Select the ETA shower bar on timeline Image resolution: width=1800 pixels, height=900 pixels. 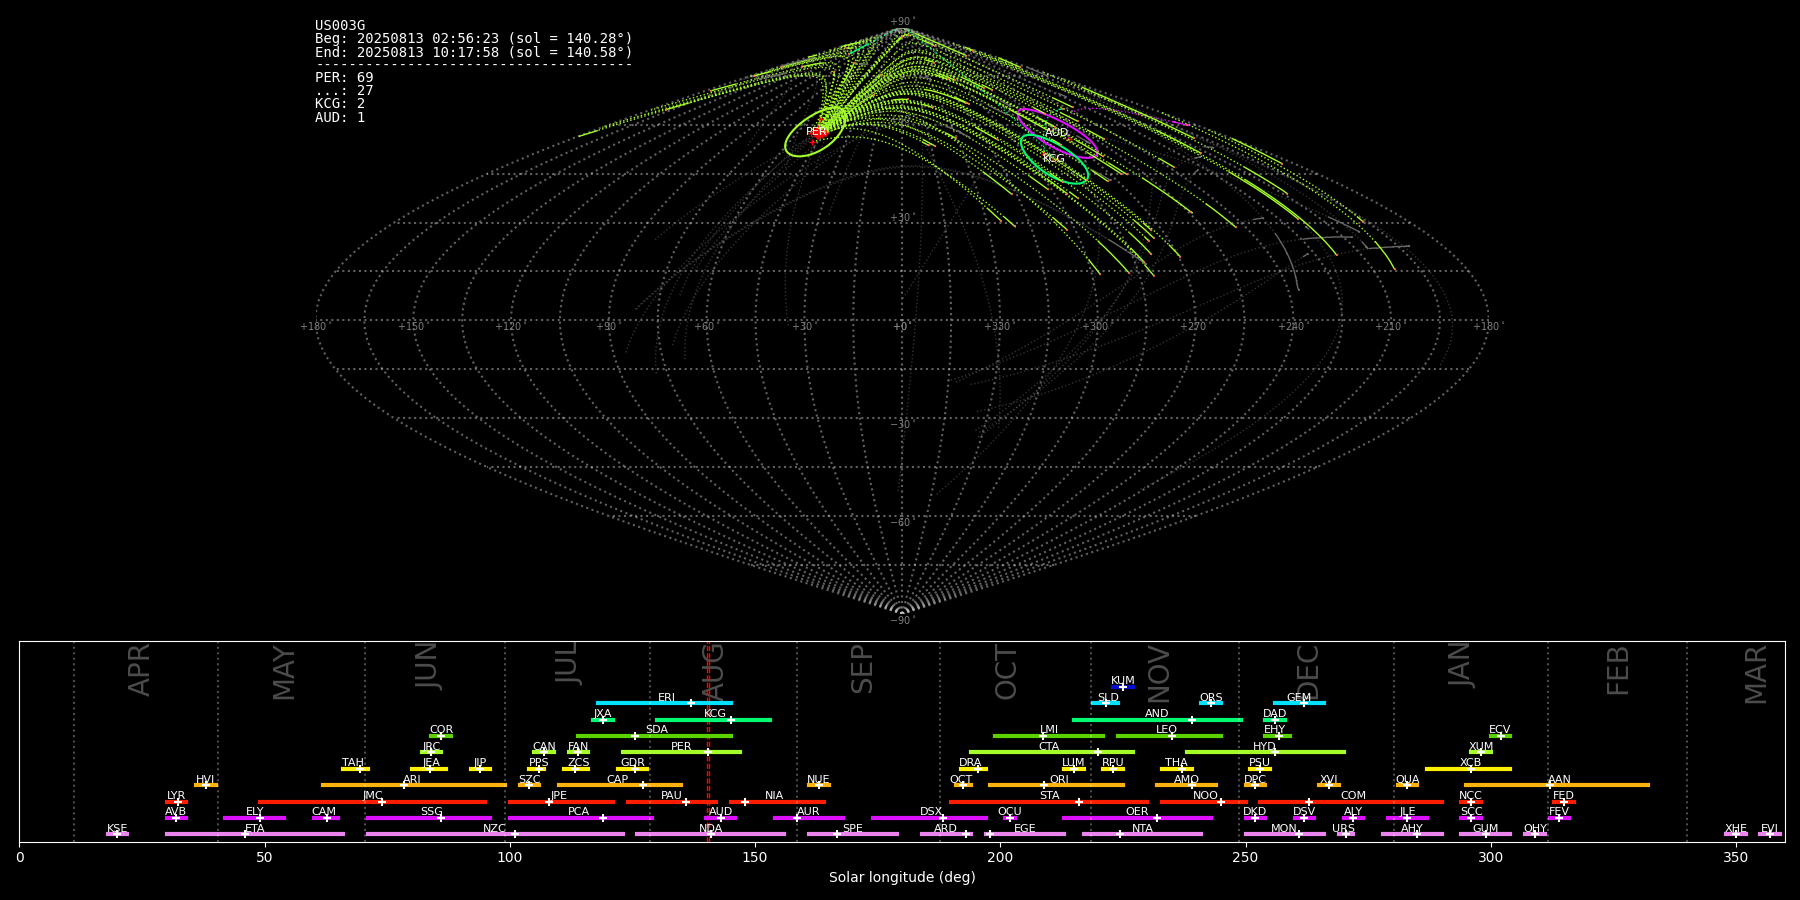coord(255,834)
